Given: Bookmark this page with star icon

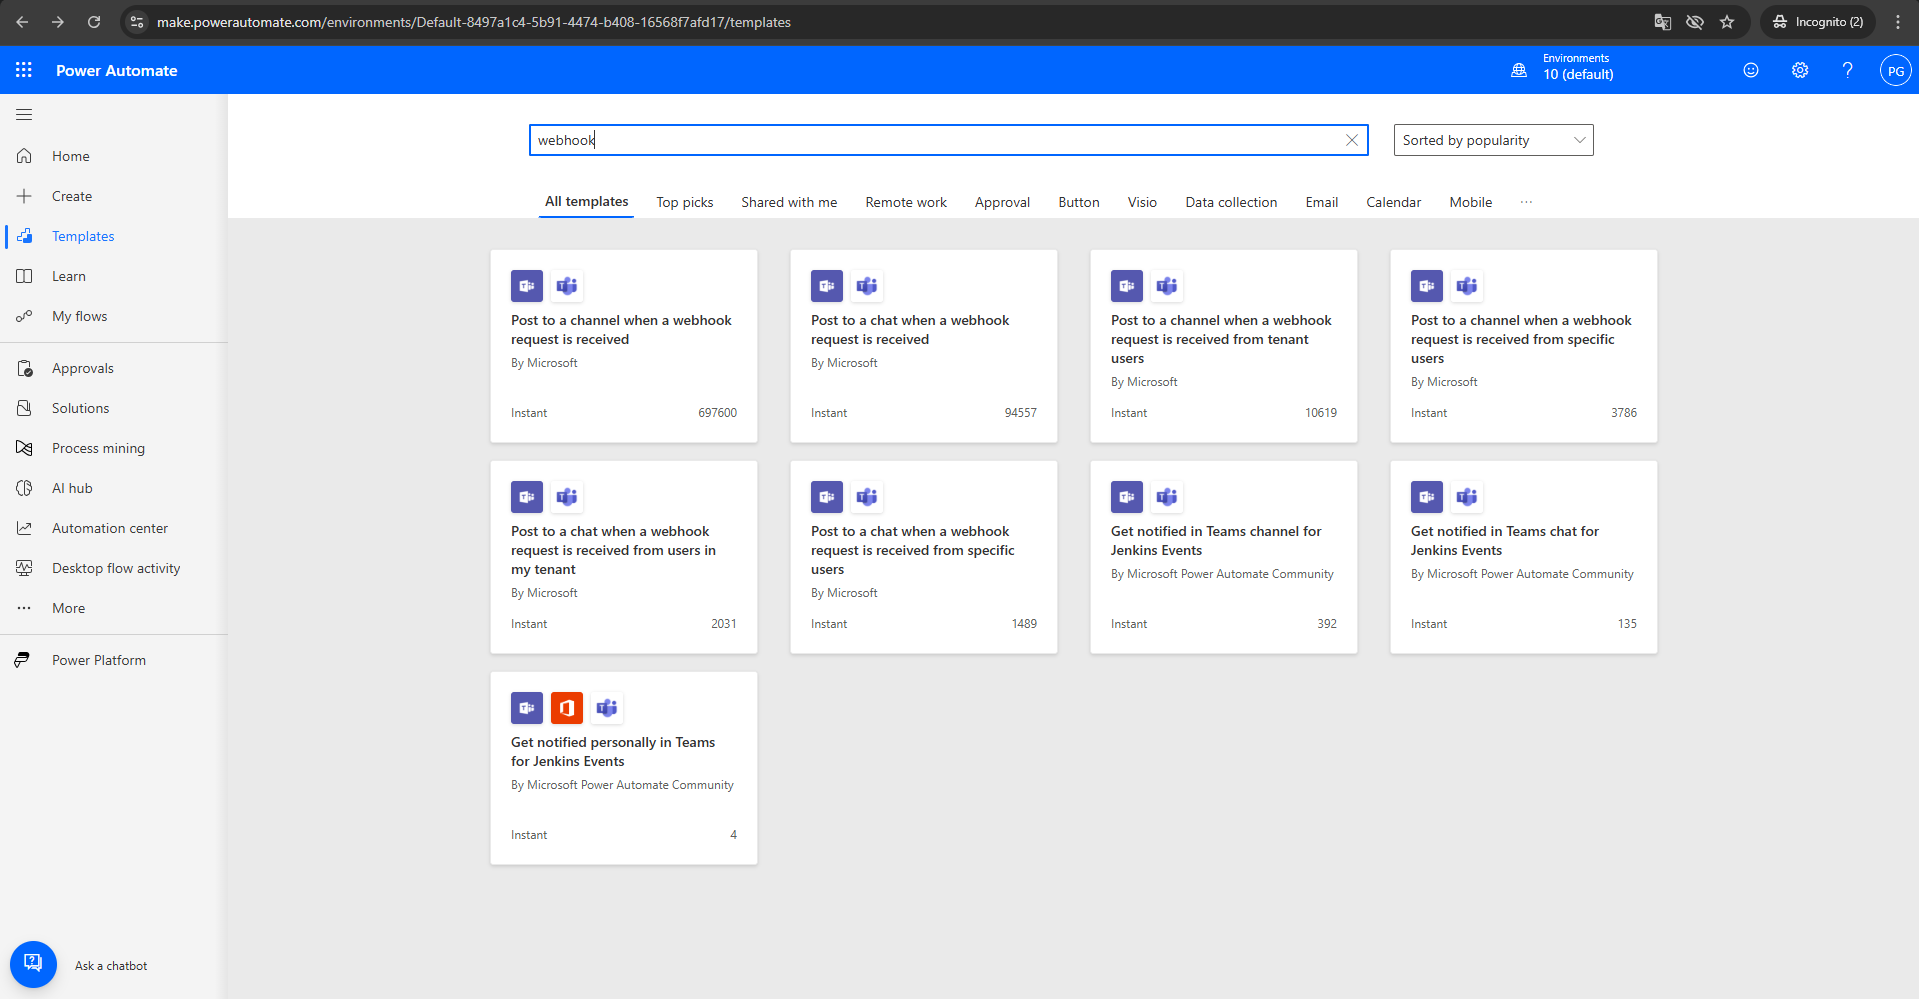Looking at the screenshot, I should tap(1727, 22).
